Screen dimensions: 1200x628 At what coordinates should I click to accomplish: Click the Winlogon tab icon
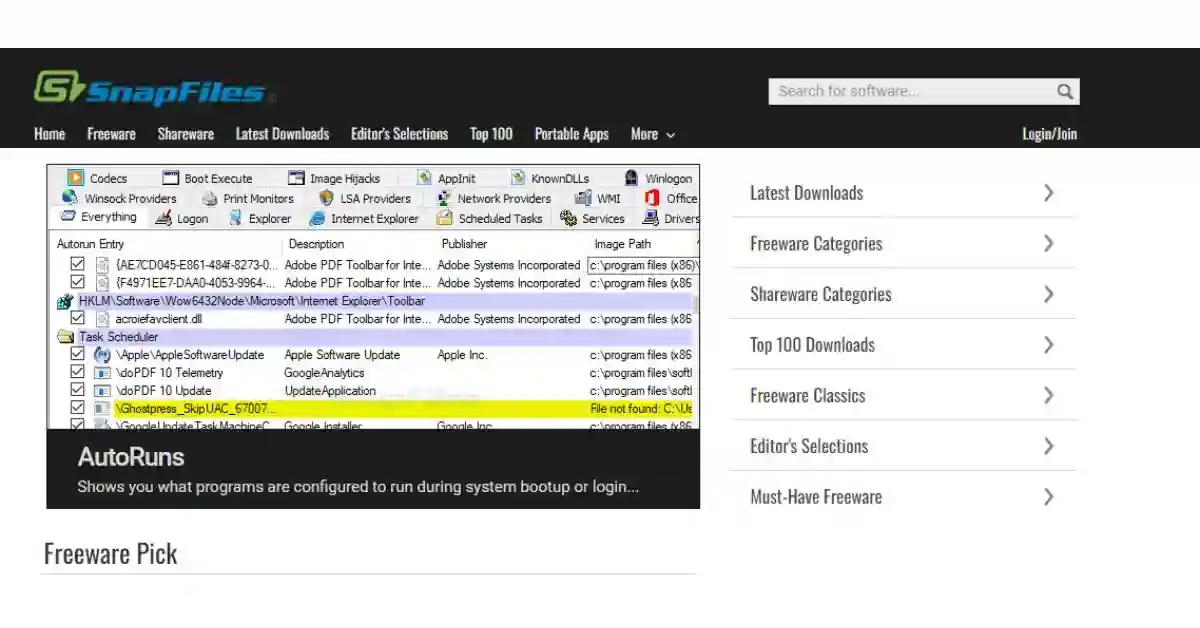coord(631,178)
